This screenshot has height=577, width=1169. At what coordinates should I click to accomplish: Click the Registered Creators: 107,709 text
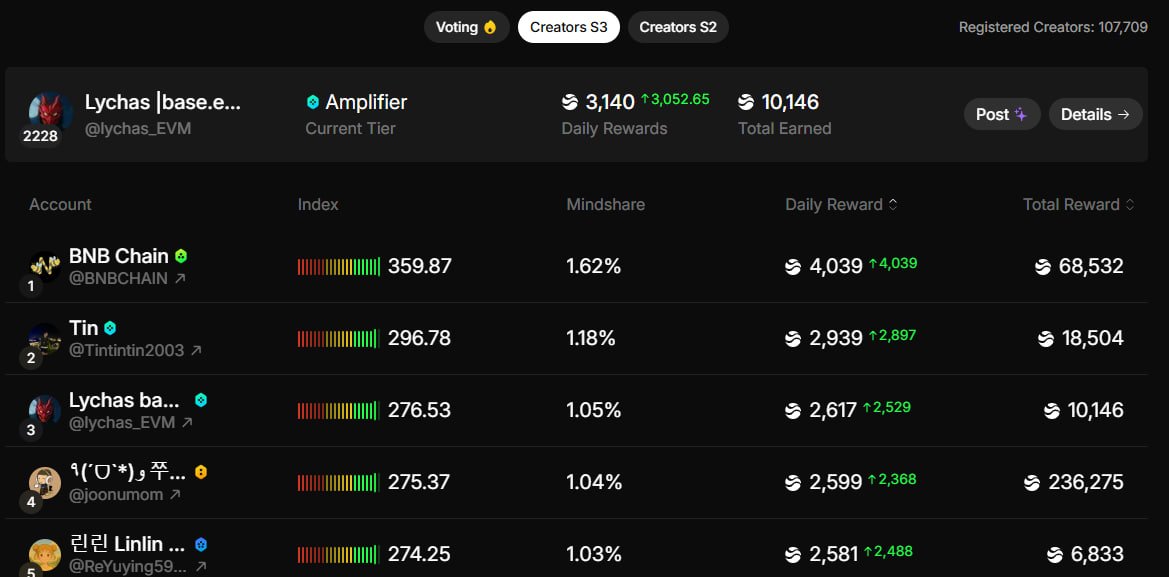point(1053,28)
